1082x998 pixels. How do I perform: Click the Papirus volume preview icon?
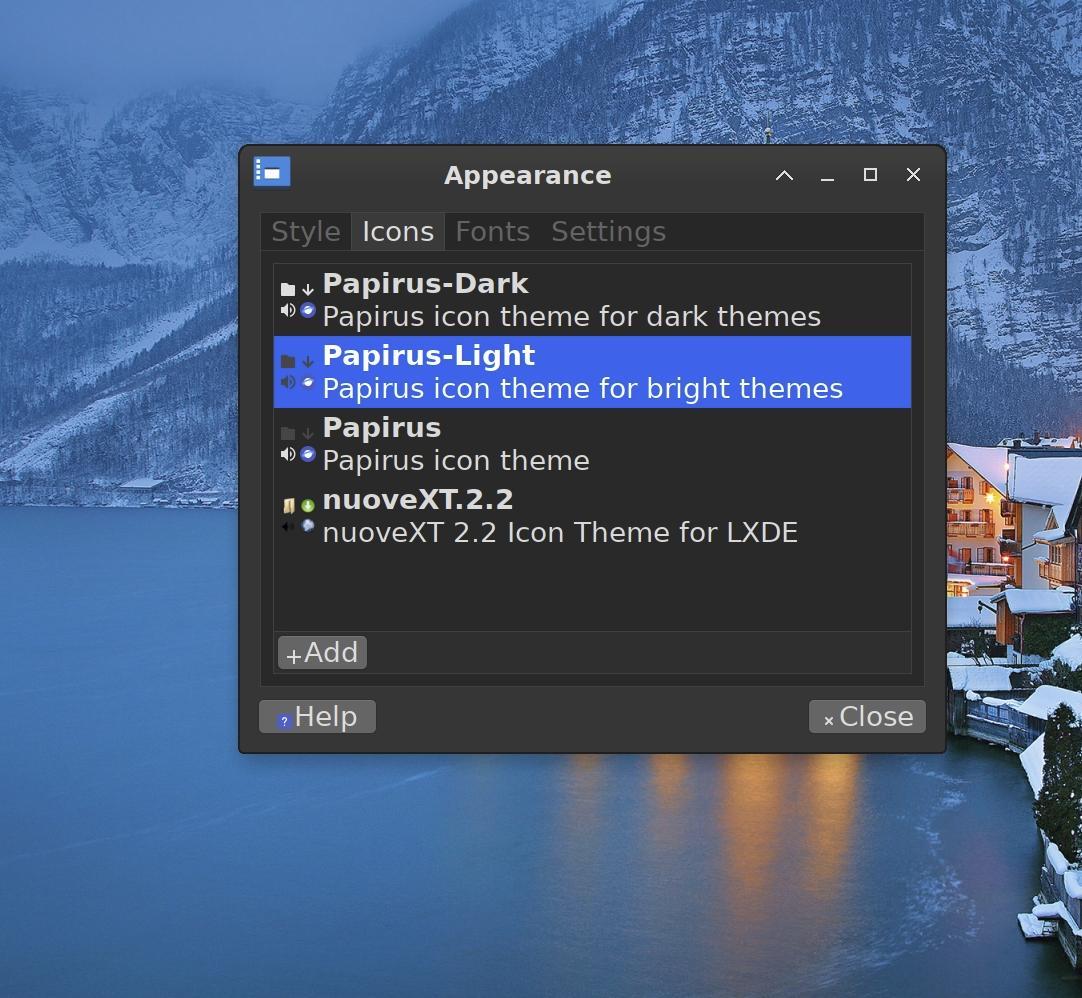pyautogui.click(x=288, y=454)
